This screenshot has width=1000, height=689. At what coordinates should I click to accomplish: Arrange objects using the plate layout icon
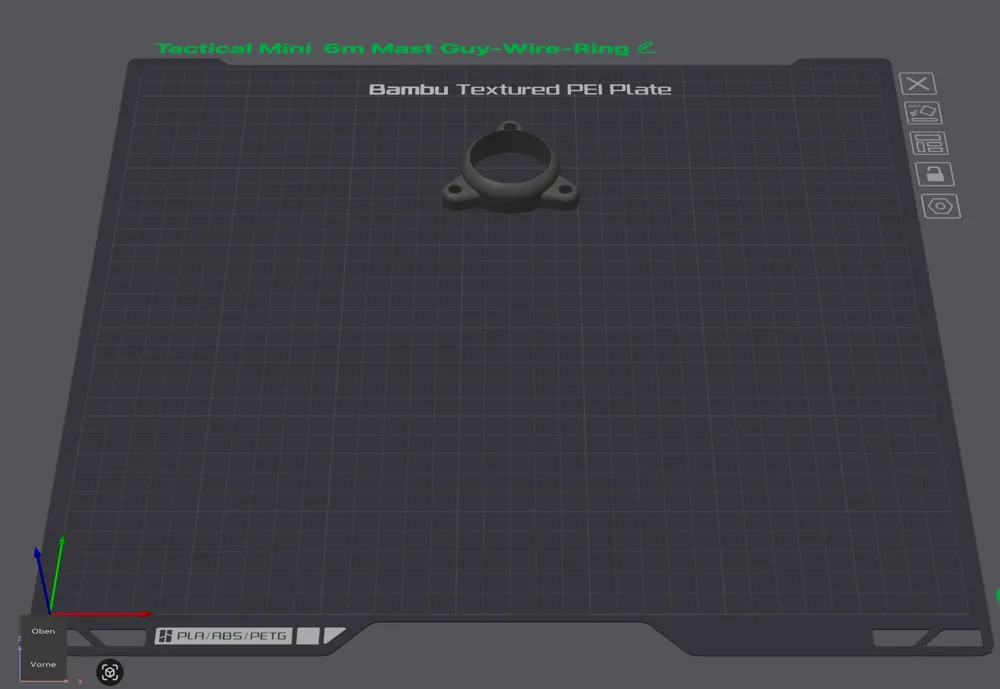point(928,143)
